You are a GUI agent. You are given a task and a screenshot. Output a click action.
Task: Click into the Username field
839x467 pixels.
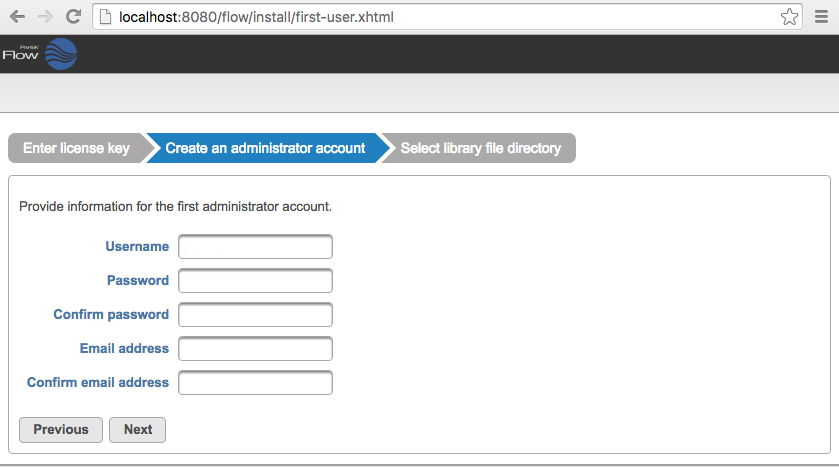(255, 247)
